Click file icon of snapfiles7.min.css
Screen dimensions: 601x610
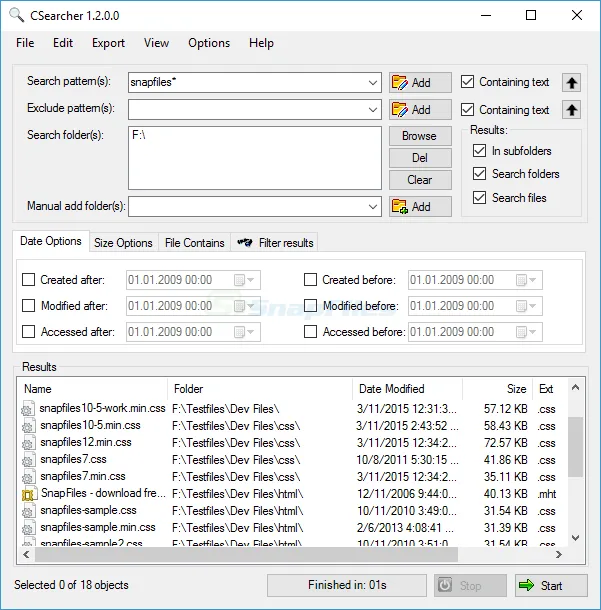[x=28, y=477]
